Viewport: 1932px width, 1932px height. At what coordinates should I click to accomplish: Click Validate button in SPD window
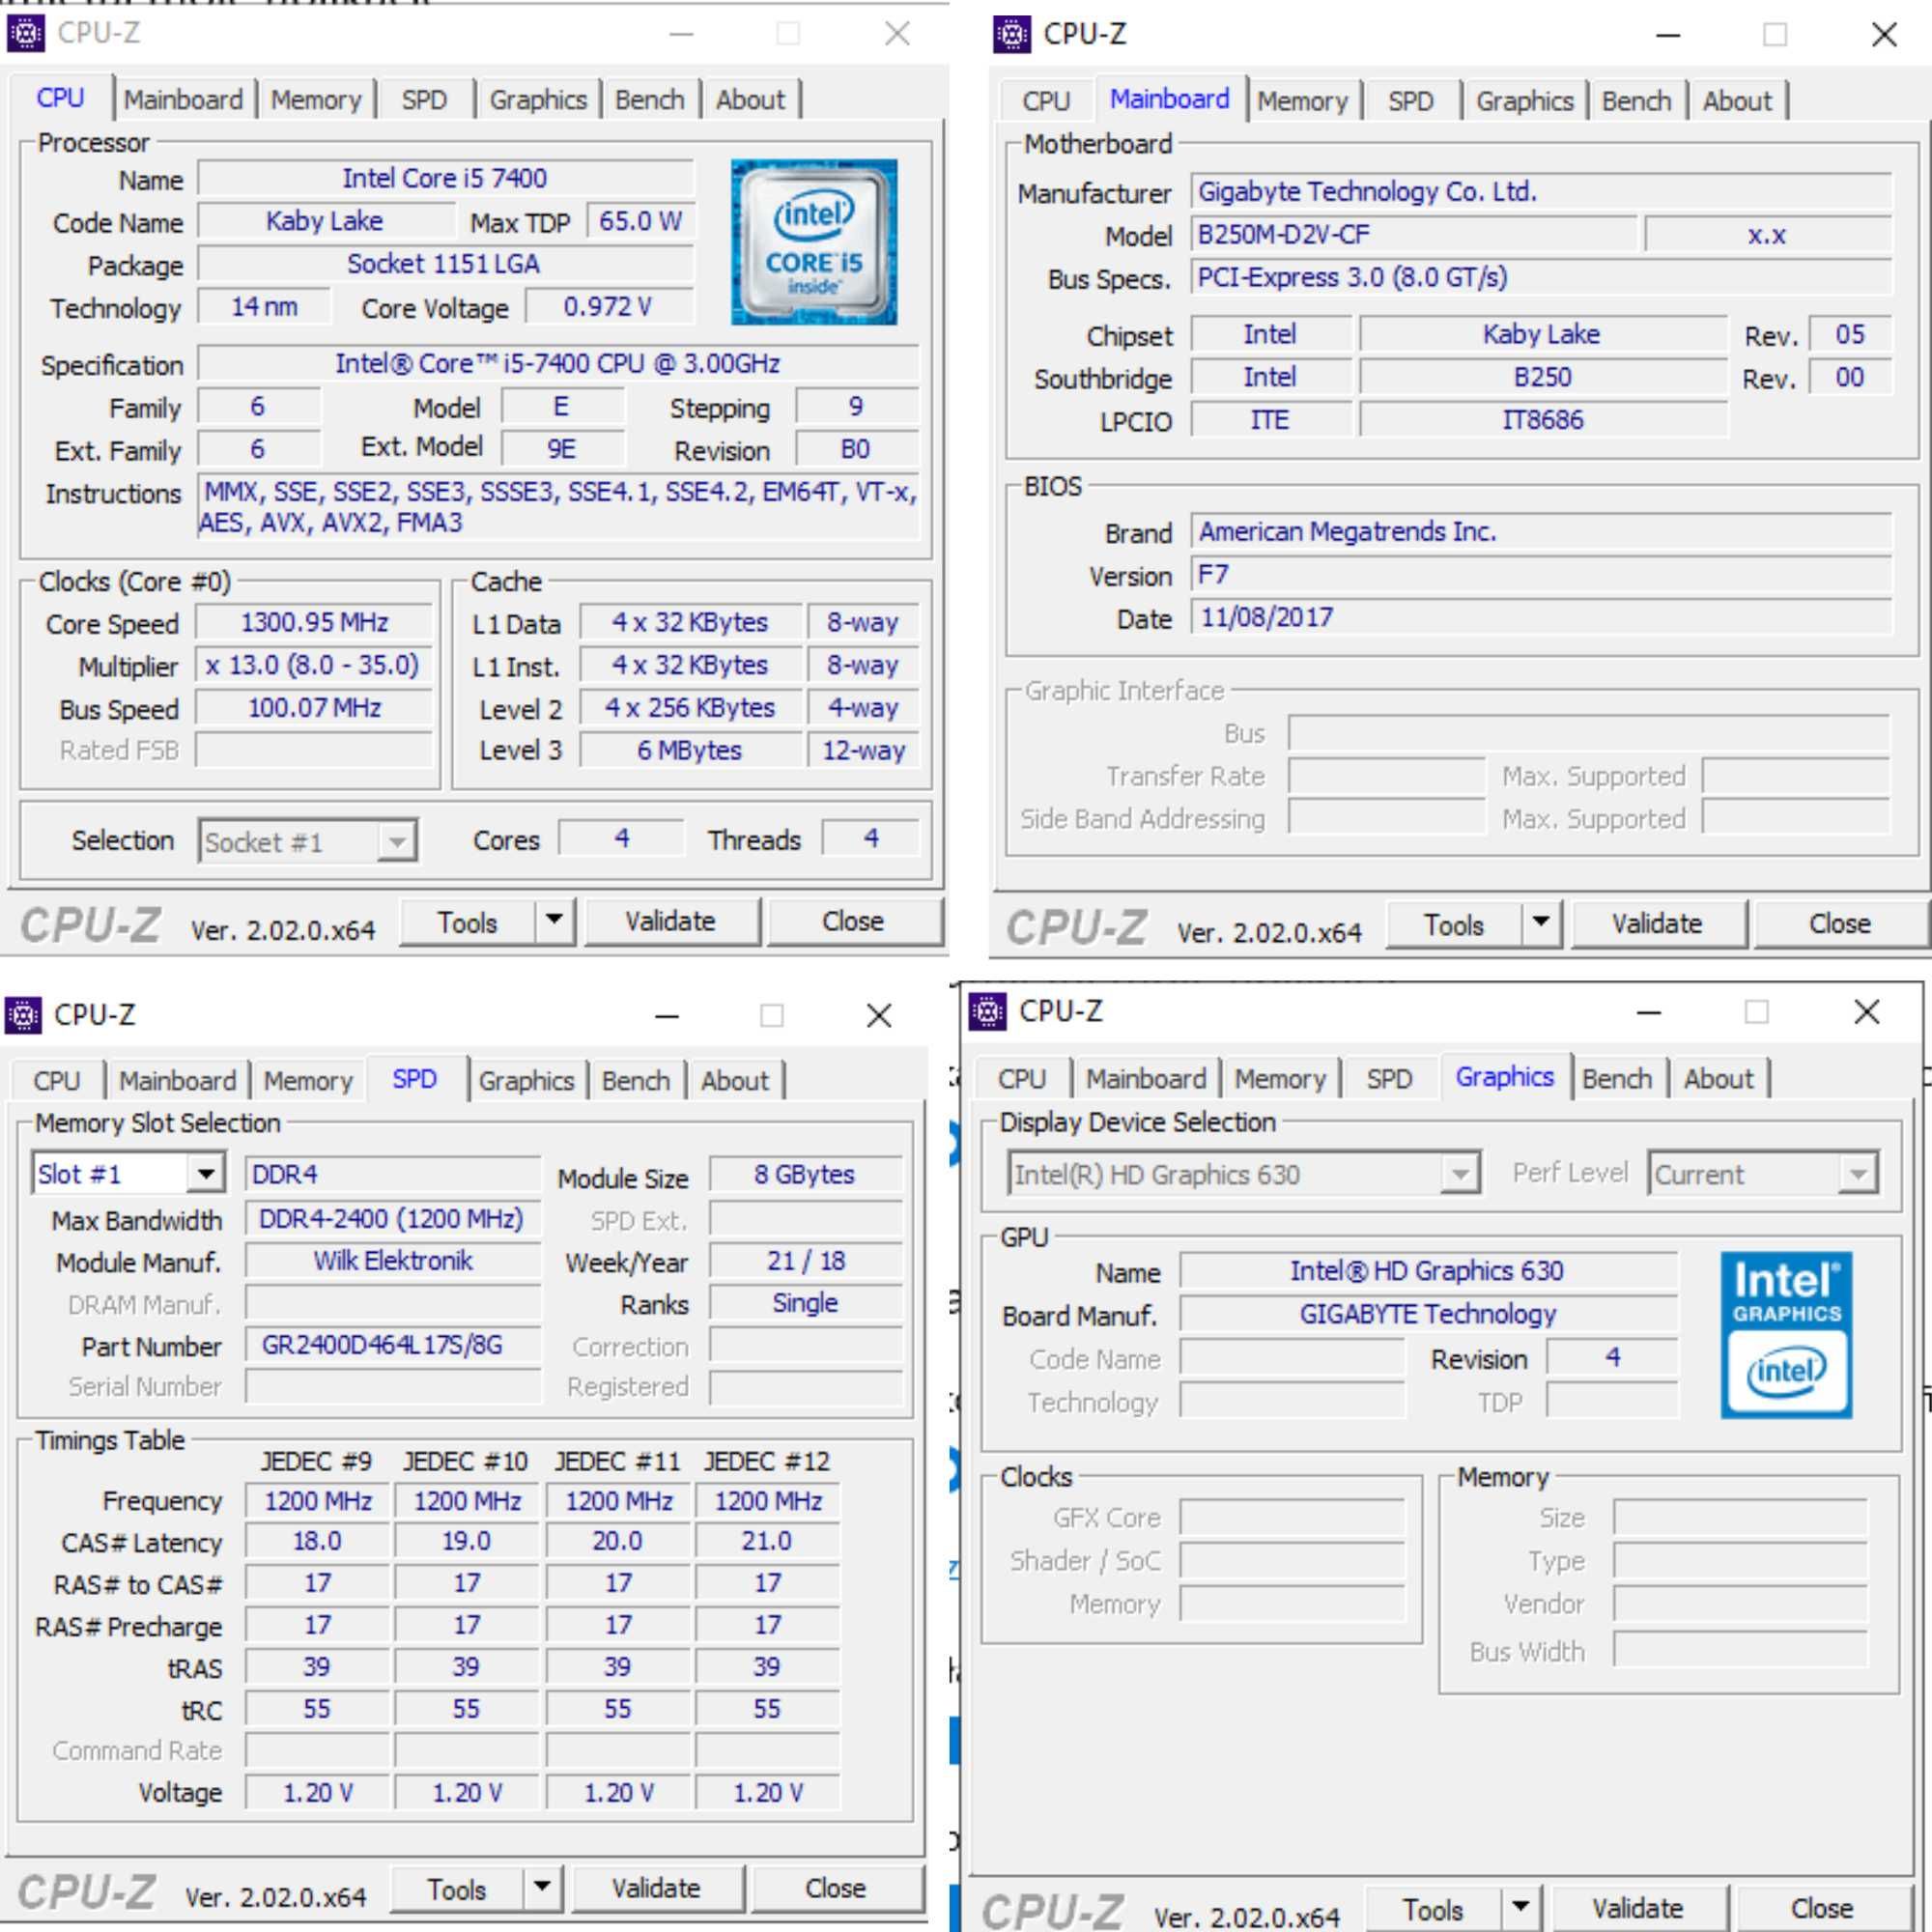click(x=656, y=1888)
